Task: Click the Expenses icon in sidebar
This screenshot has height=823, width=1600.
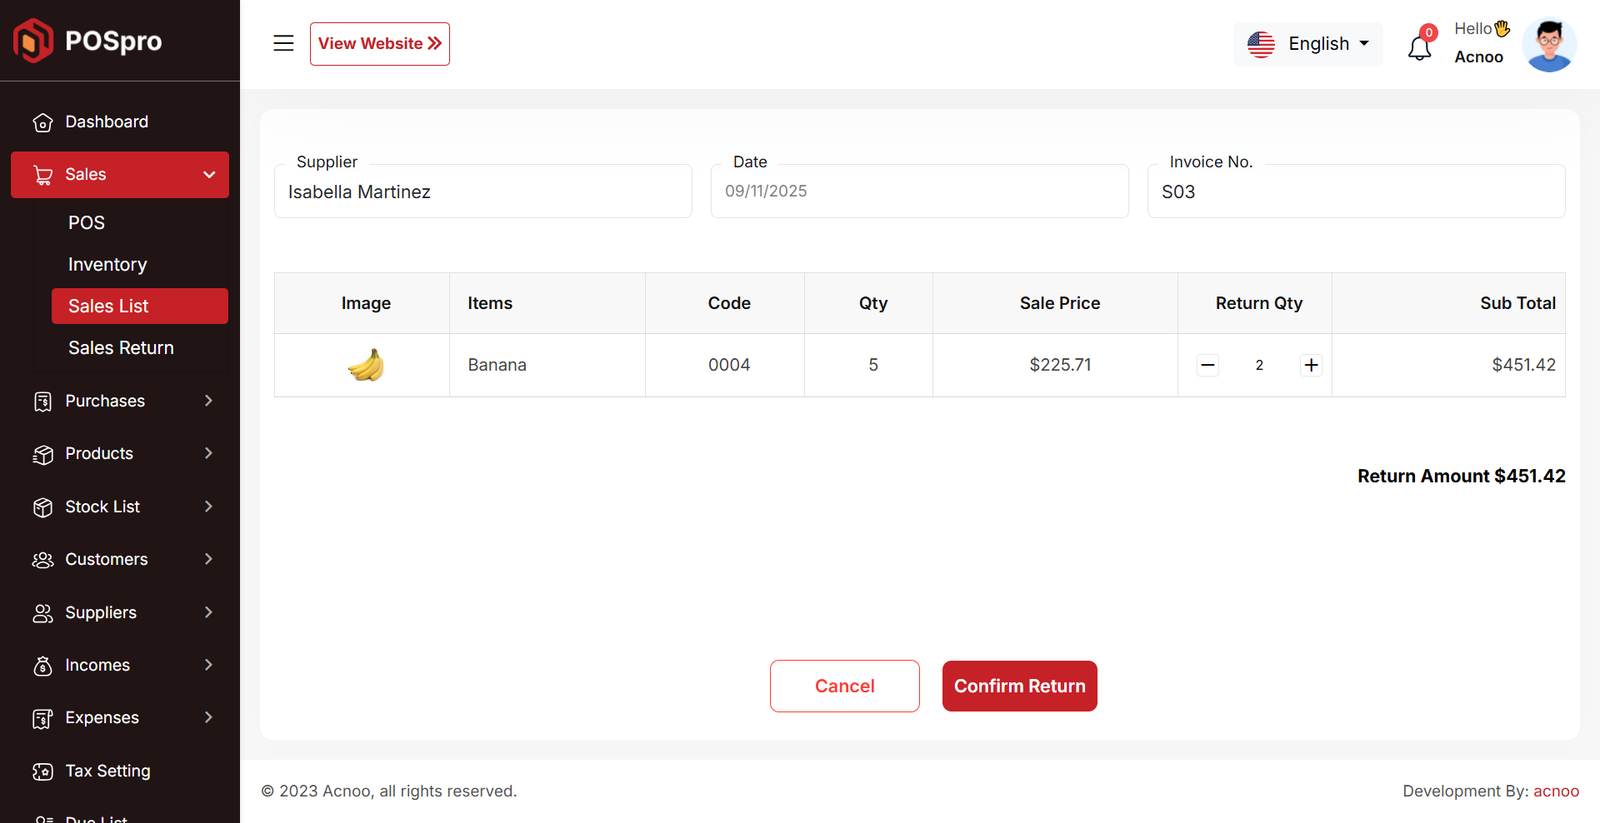Action: click(x=42, y=718)
